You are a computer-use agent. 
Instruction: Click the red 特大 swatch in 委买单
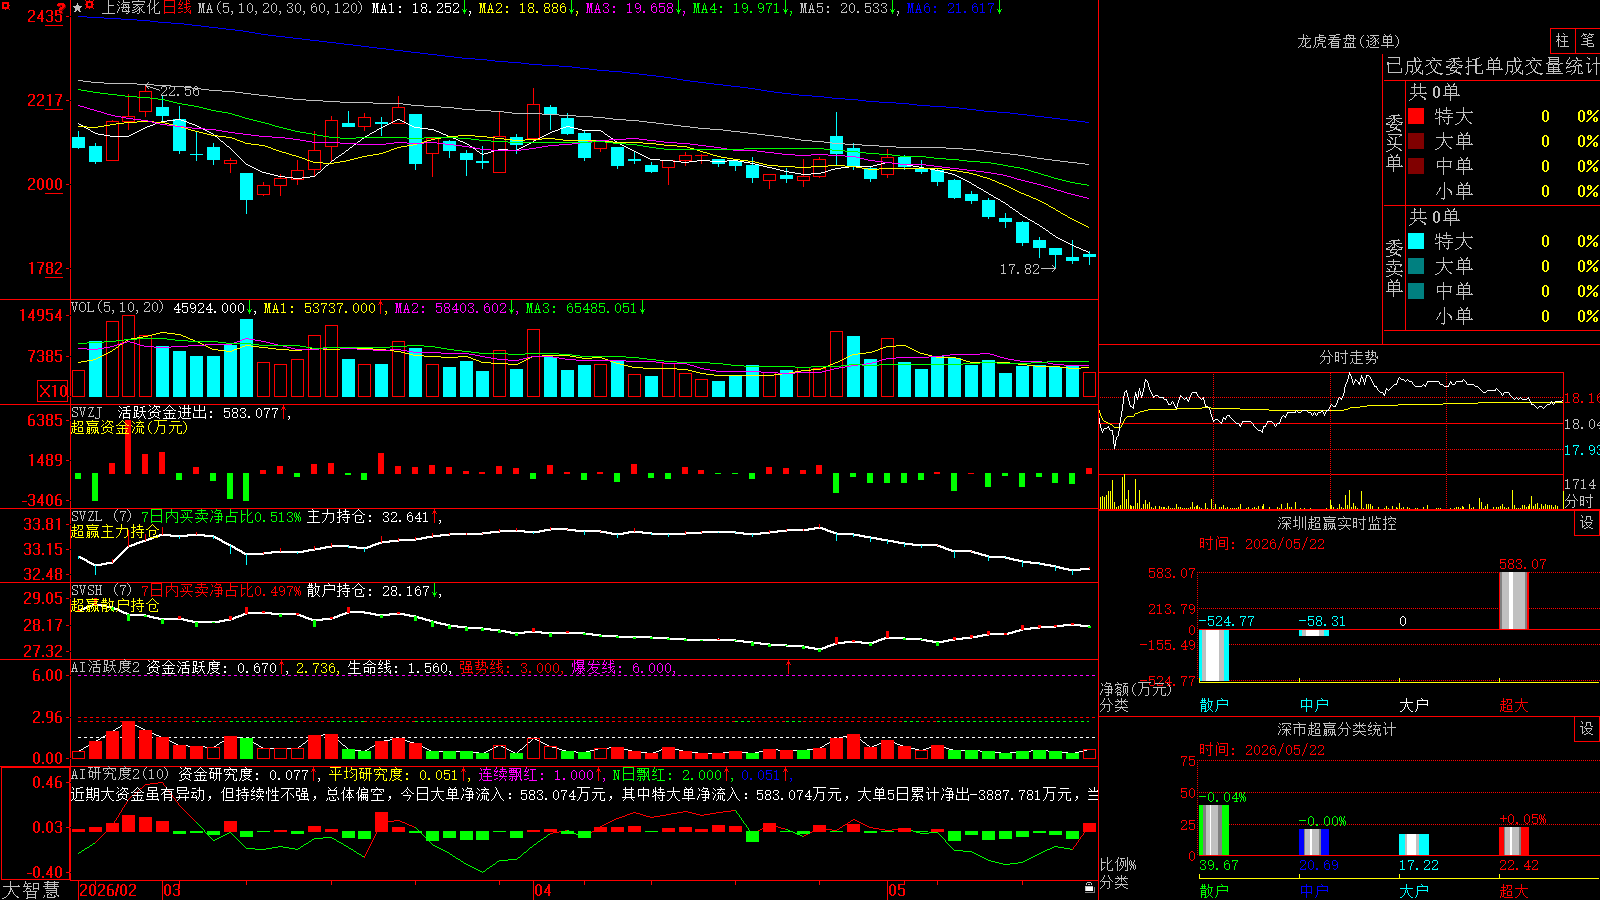[x=1416, y=116]
